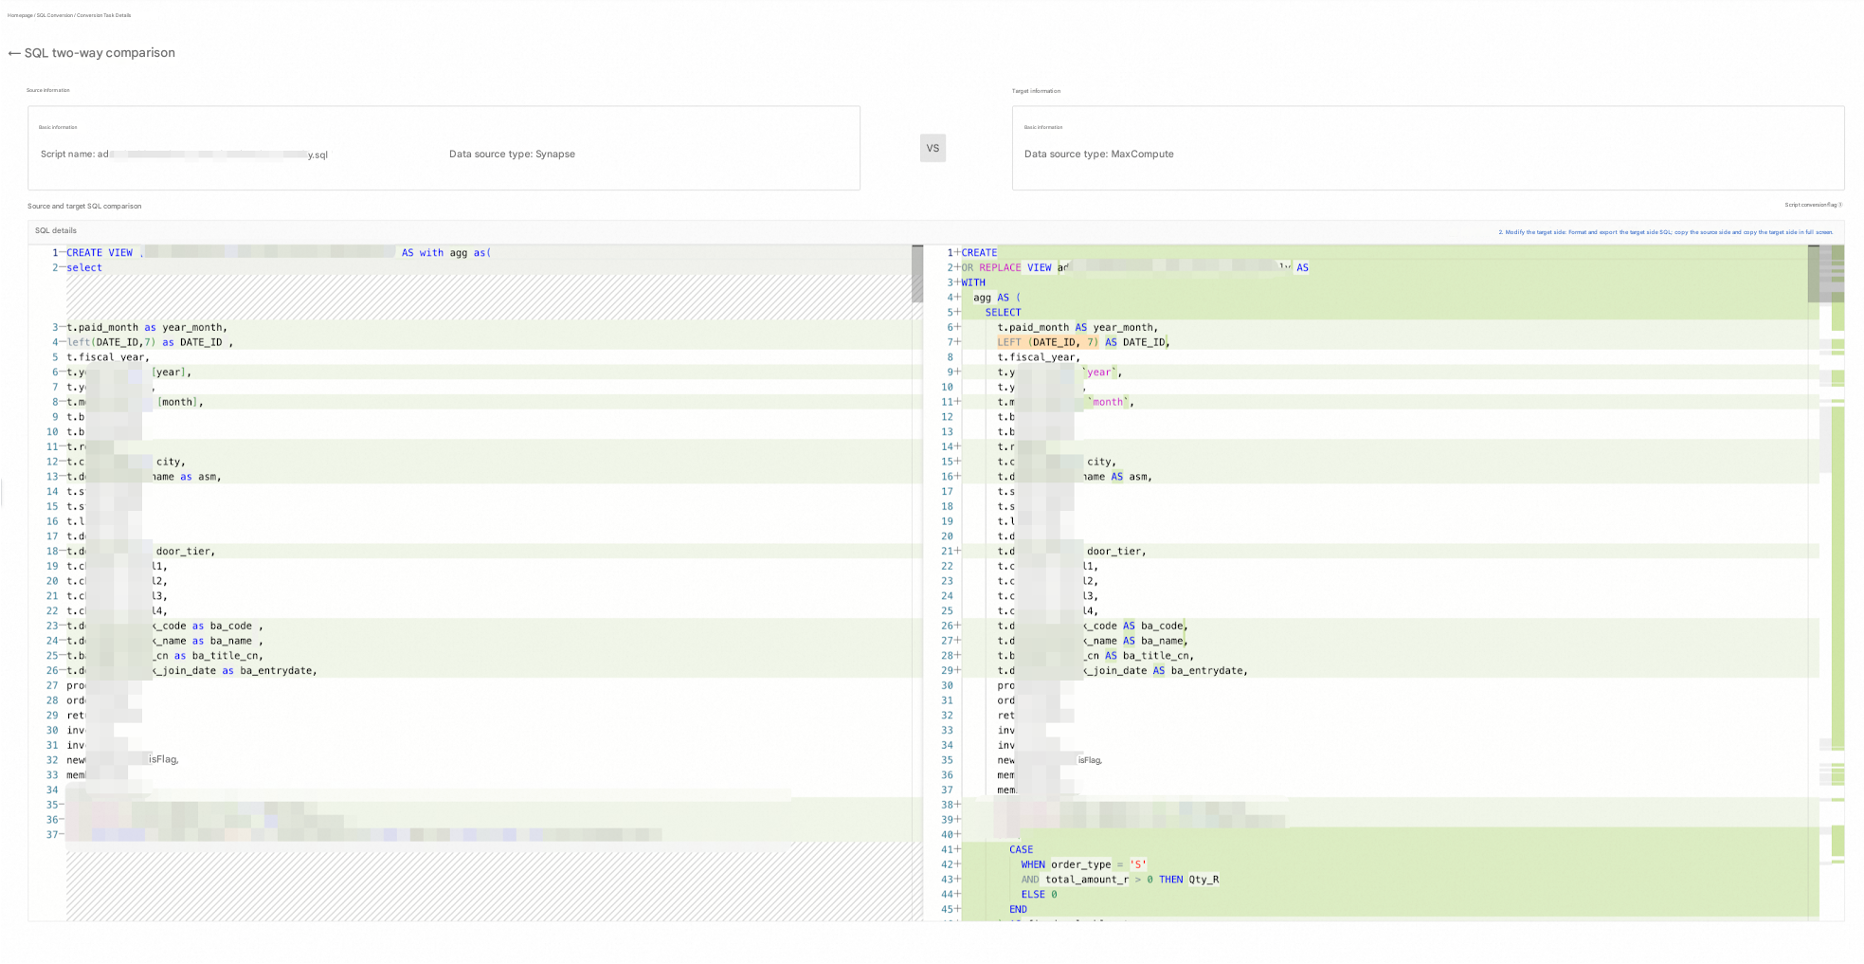Screen dimensions: 1864x964
Task: Click the blue Modify the target side hint
Action: pyautogui.click(x=1665, y=232)
